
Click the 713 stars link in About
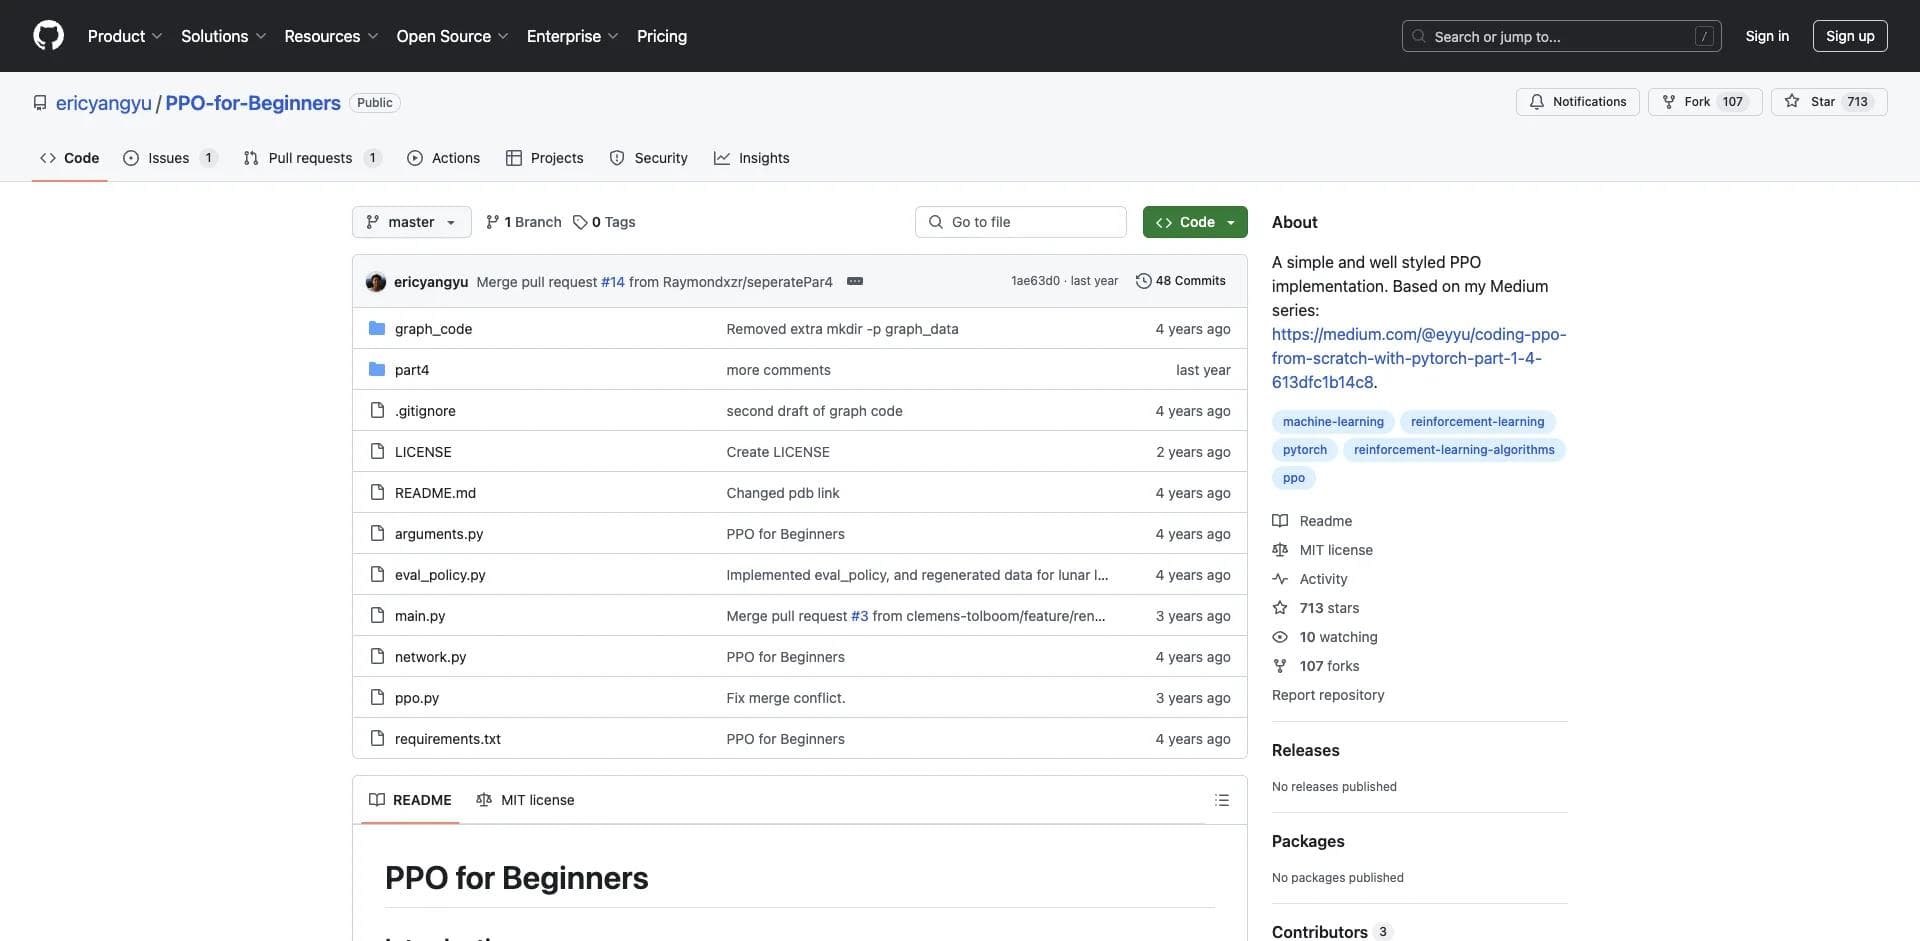tap(1329, 608)
